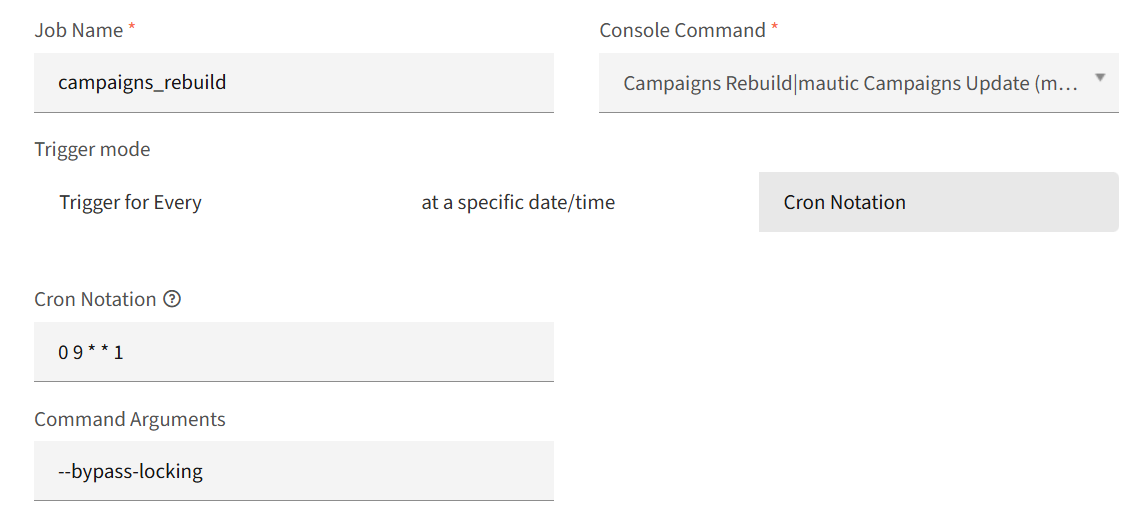This screenshot has width=1136, height=506.
Task: Click the red asterisk beside Job Name
Action: point(132,28)
